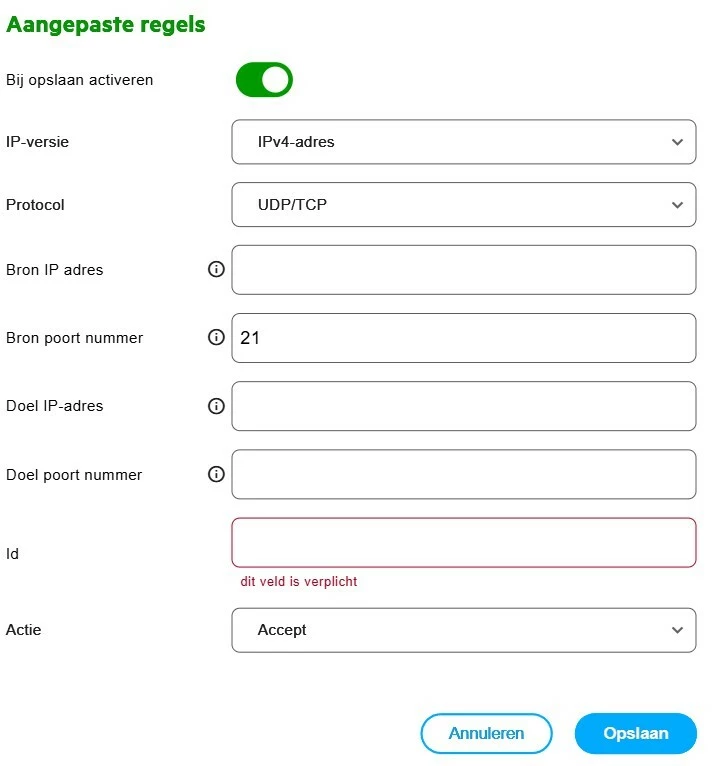Click the Bron poort nummer field containing 21

[x=463, y=338]
